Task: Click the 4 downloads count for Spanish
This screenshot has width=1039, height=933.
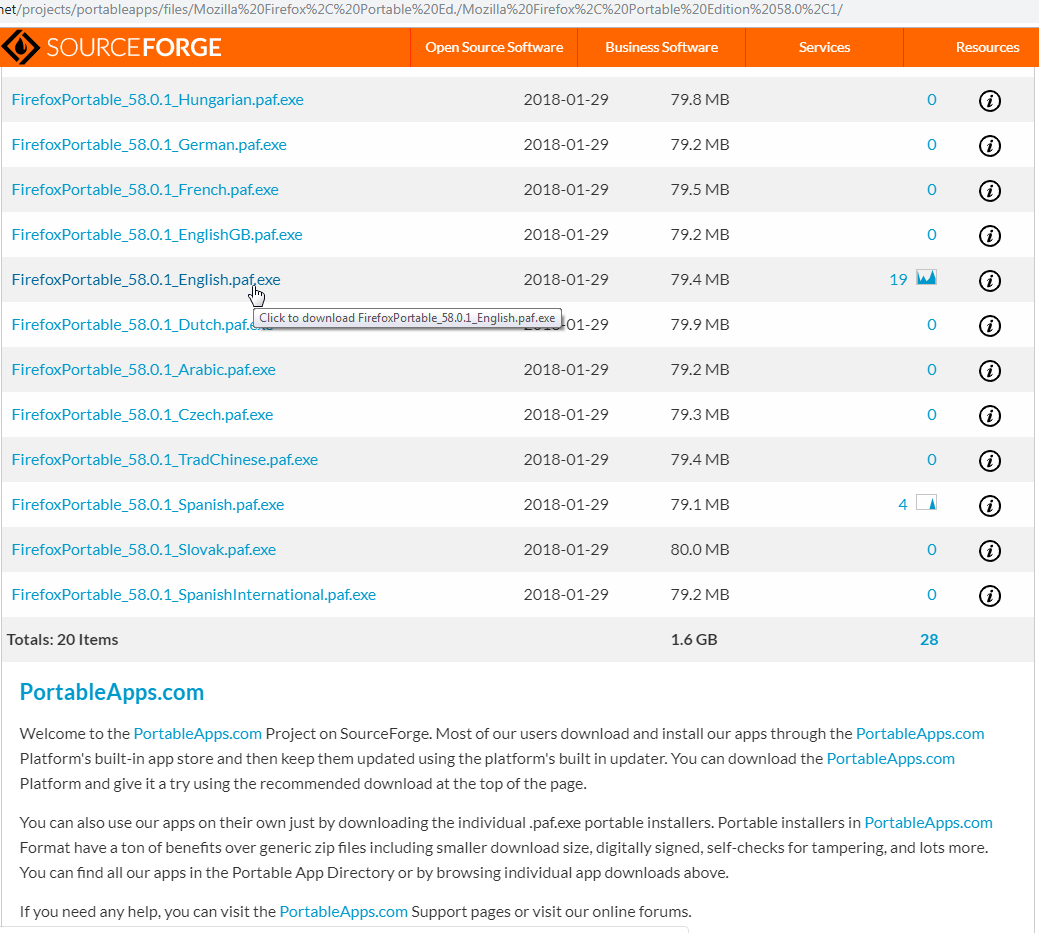Action: (x=902, y=505)
